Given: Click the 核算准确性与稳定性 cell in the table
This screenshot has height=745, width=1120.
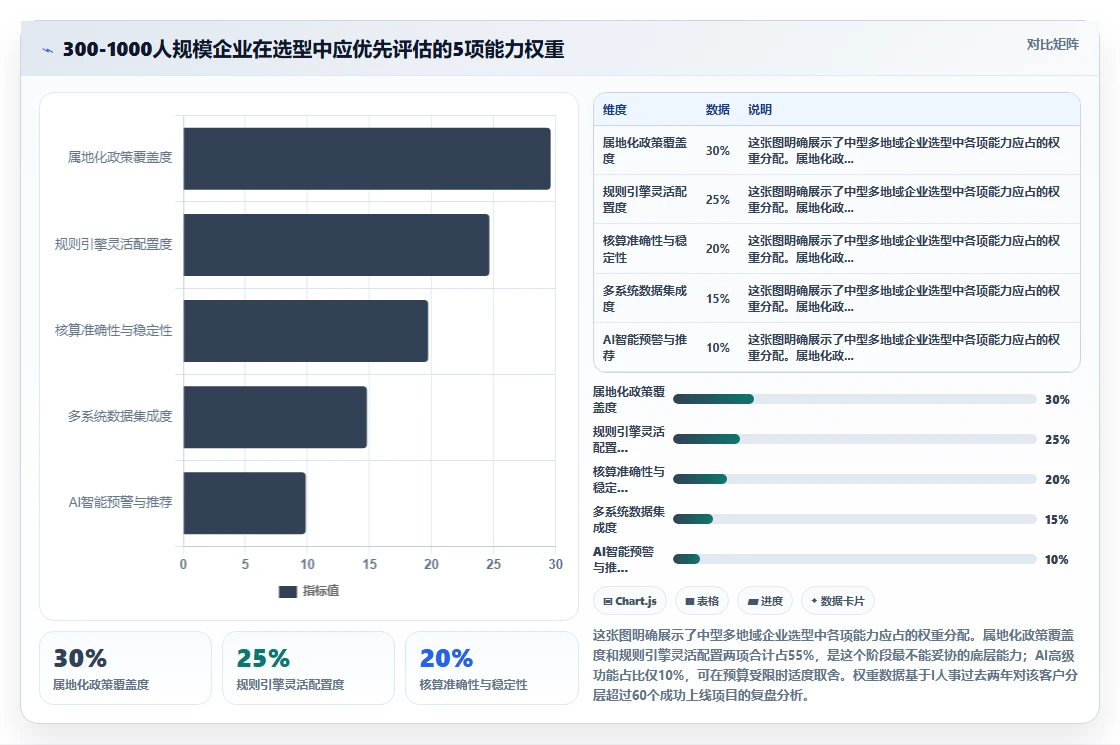Looking at the screenshot, I should click(x=645, y=249).
